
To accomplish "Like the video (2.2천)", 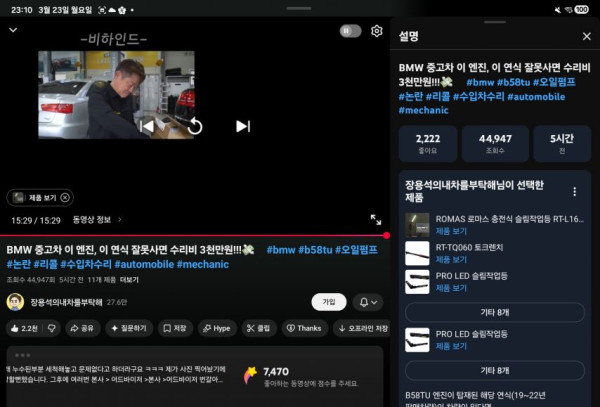I will pyautogui.click(x=24, y=328).
